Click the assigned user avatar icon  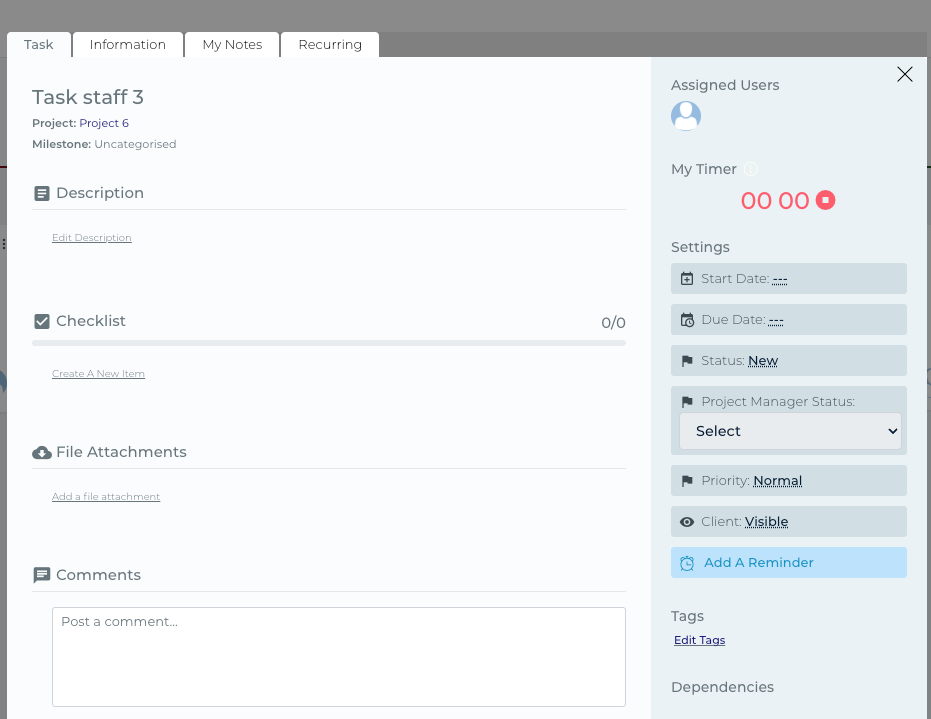coord(686,116)
